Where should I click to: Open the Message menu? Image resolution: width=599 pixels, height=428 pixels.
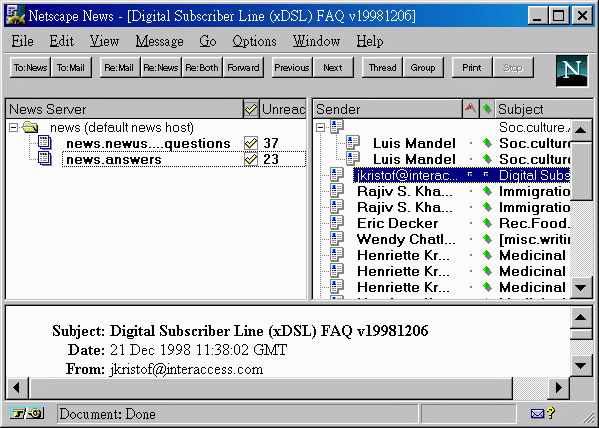159,41
